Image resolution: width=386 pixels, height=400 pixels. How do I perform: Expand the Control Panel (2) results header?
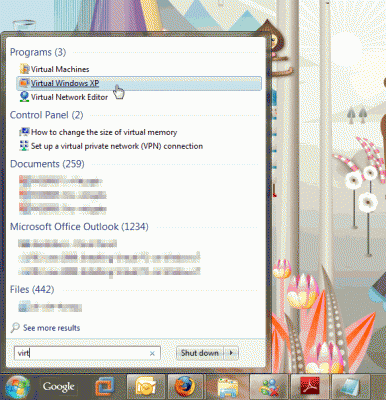(47, 115)
